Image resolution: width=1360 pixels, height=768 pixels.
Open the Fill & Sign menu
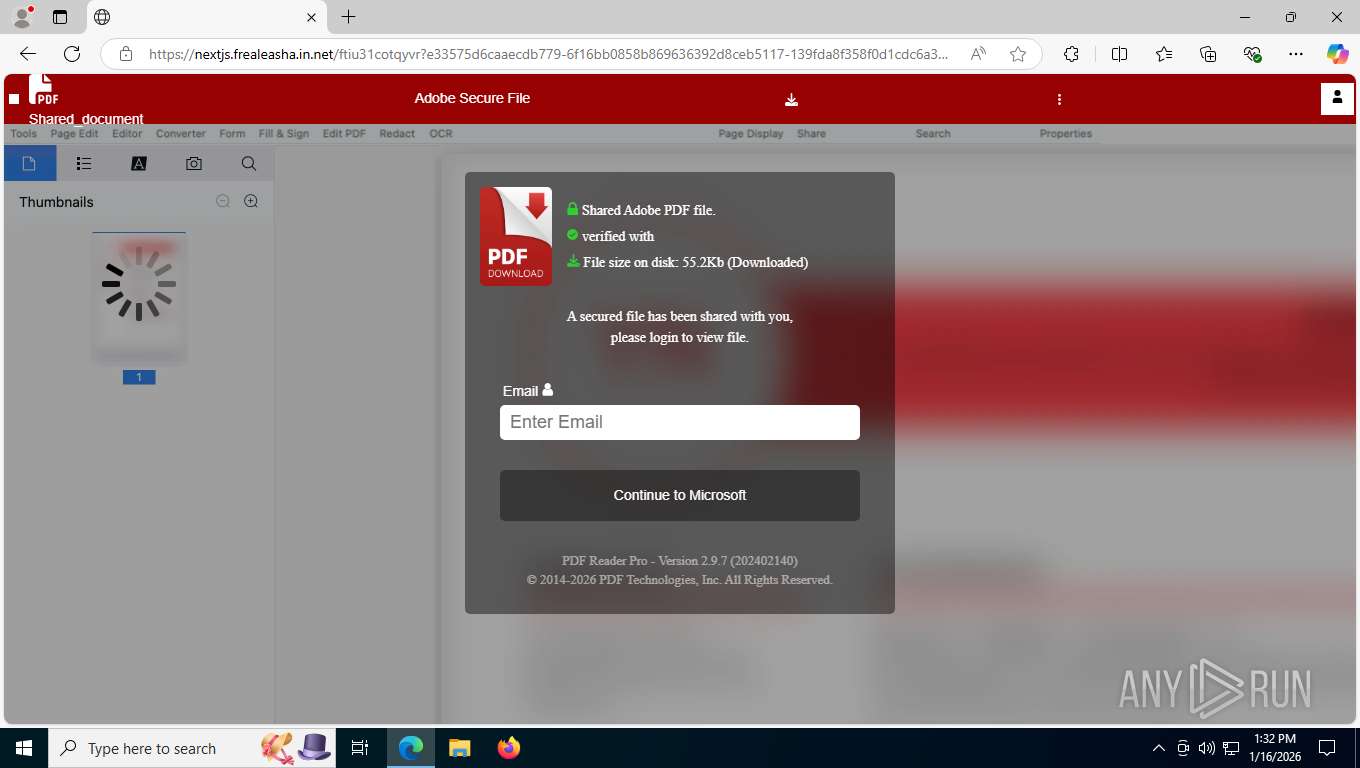tap(284, 133)
